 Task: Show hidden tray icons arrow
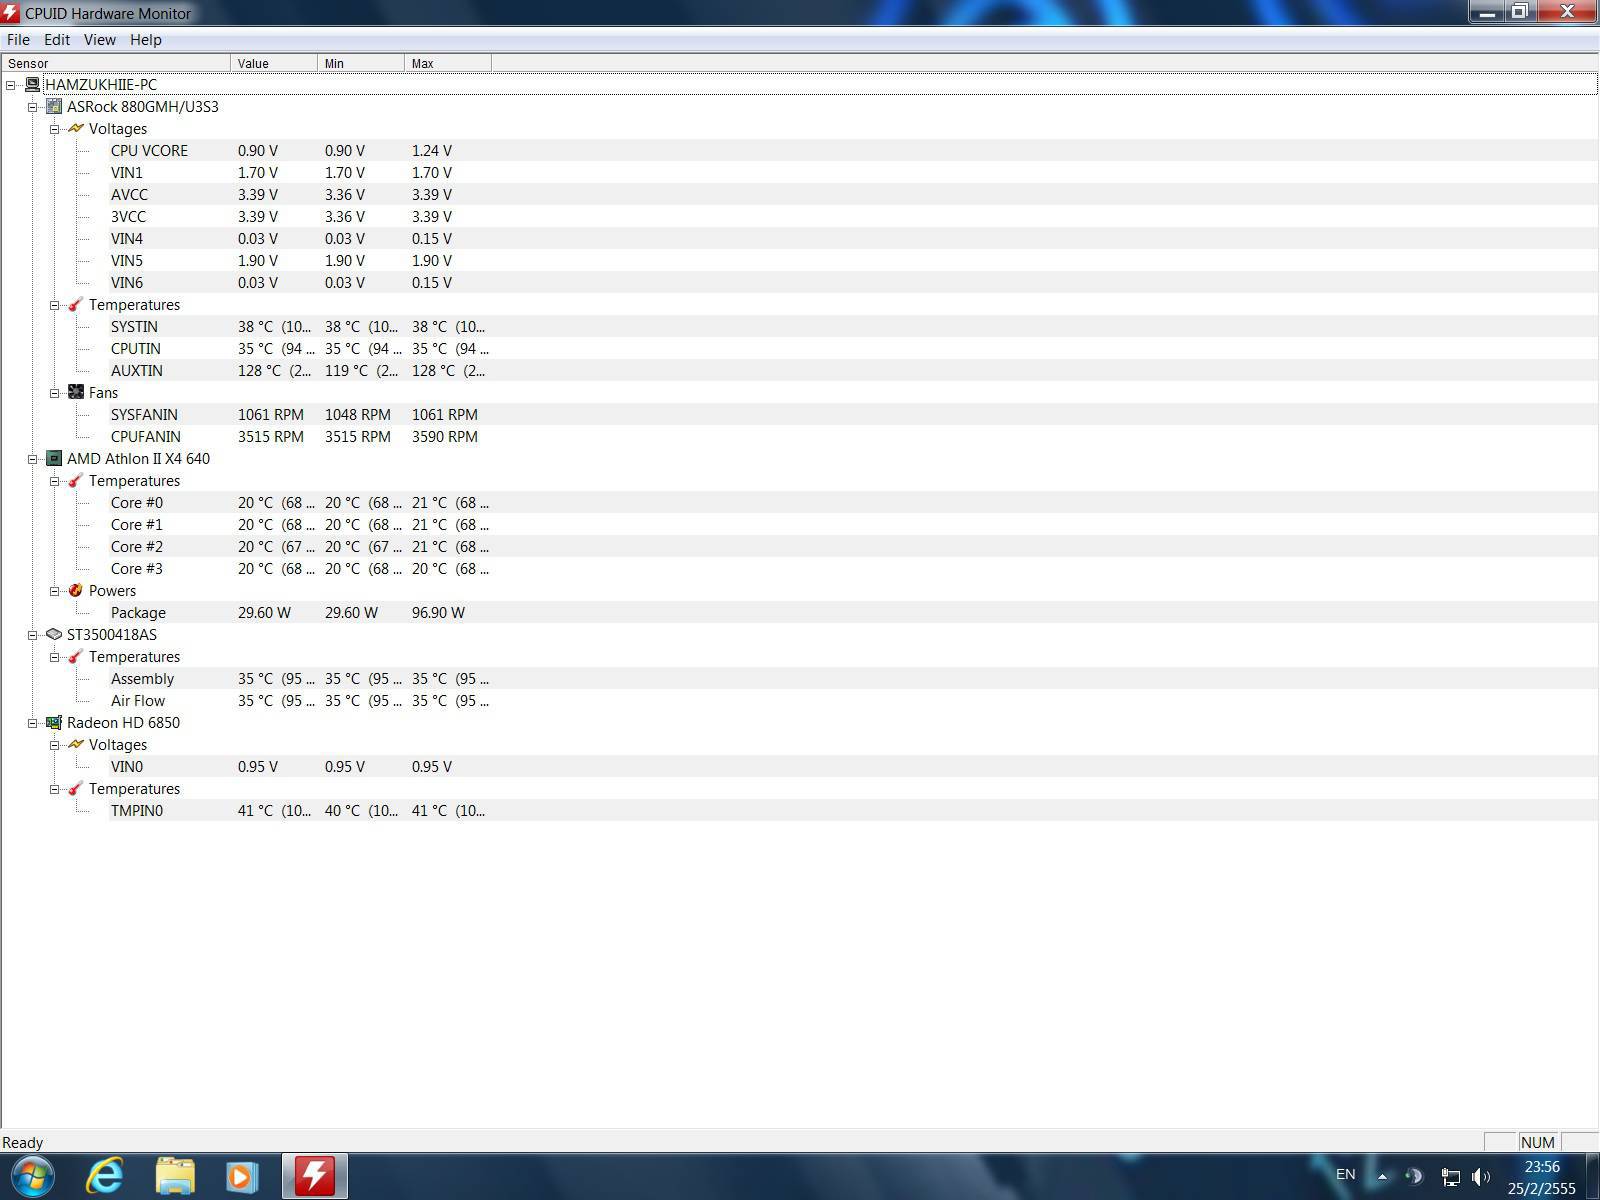tap(1383, 1177)
